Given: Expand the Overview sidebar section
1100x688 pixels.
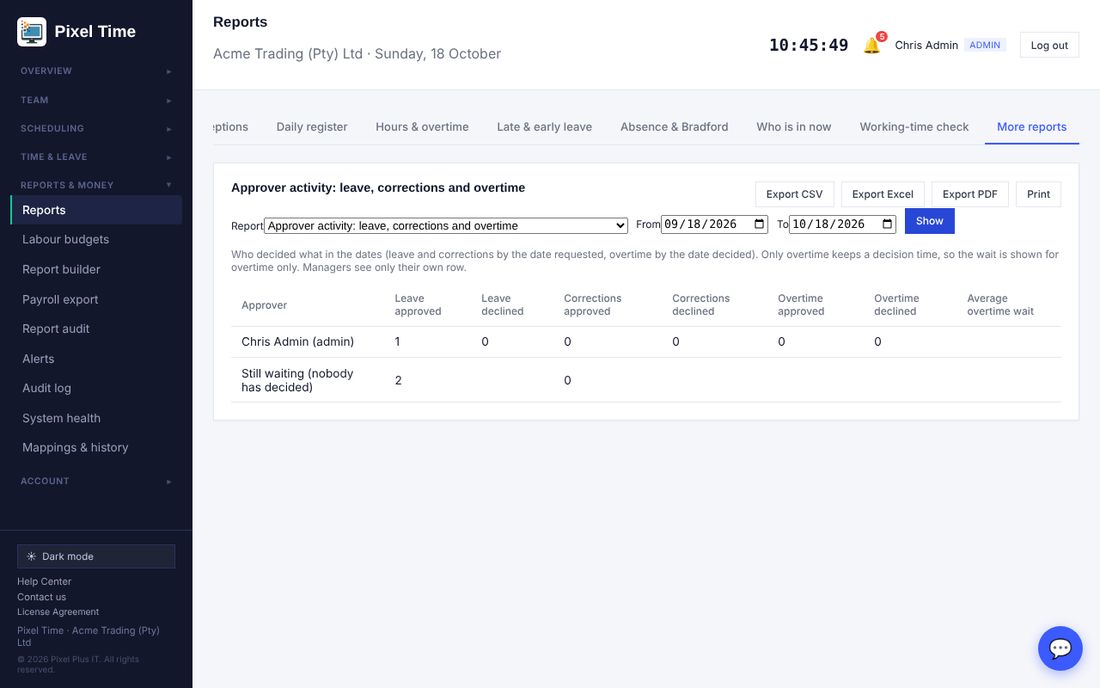Looking at the screenshot, I should [x=96, y=71].
